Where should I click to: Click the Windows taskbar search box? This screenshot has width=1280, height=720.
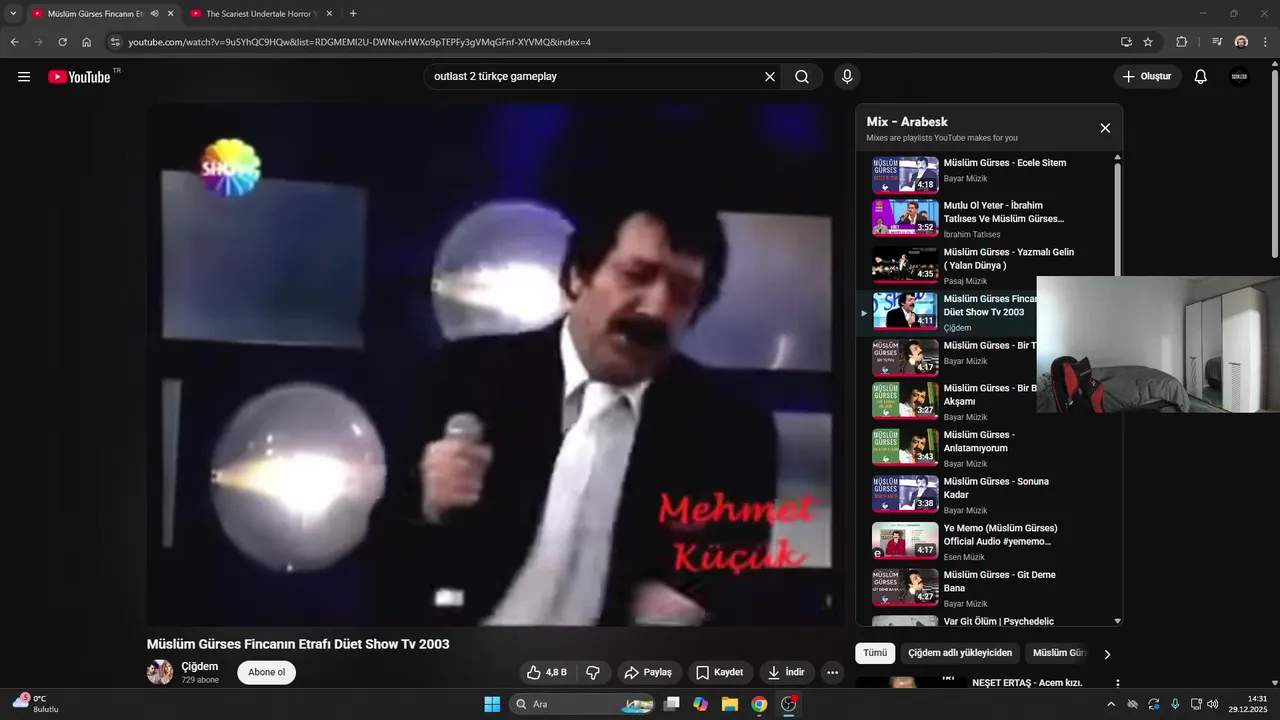(x=583, y=704)
